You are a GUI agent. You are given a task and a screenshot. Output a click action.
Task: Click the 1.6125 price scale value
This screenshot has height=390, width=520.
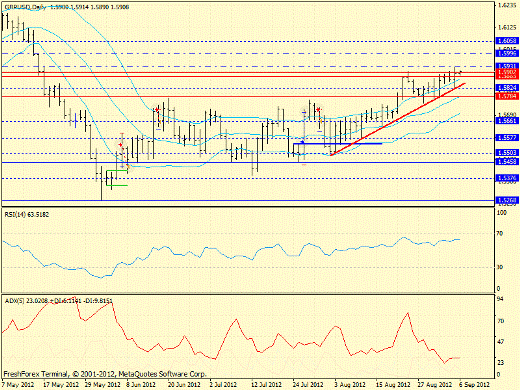[507, 27]
